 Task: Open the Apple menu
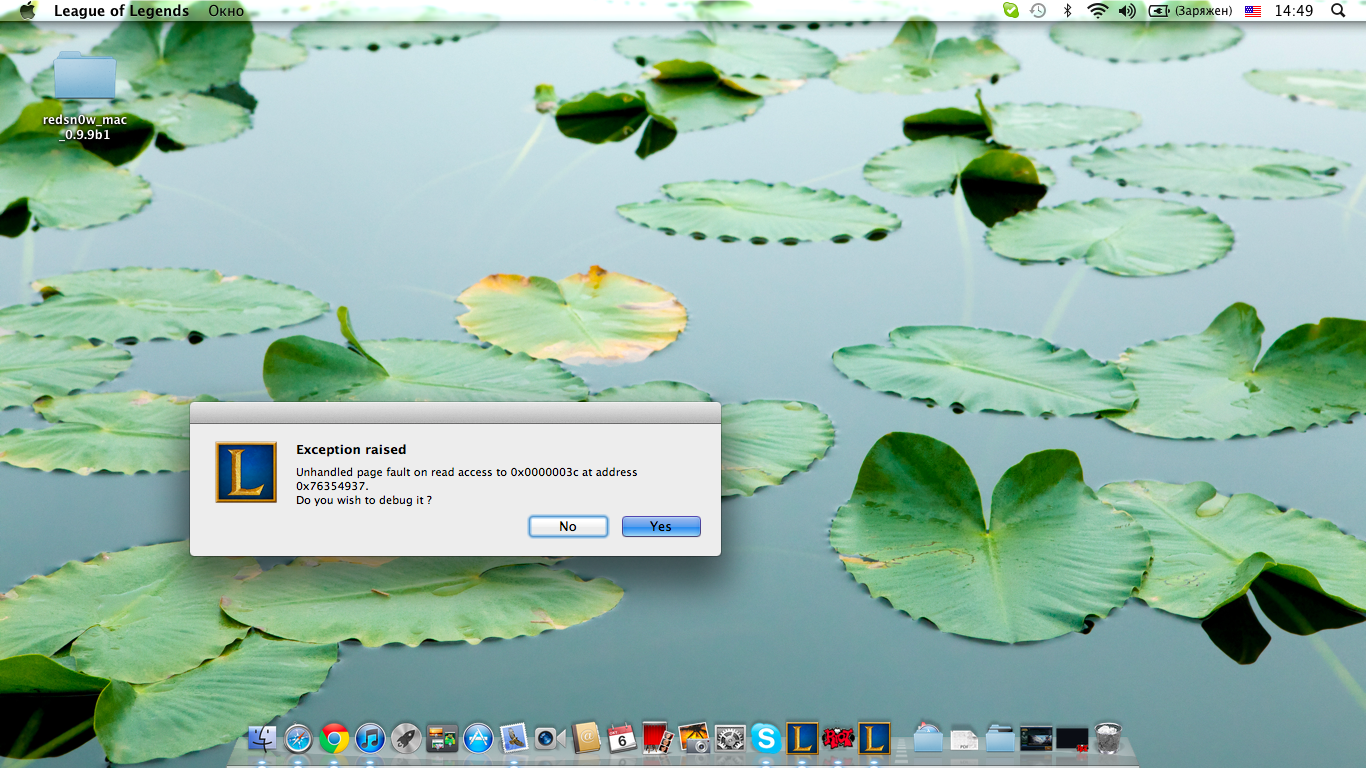pos(27,11)
